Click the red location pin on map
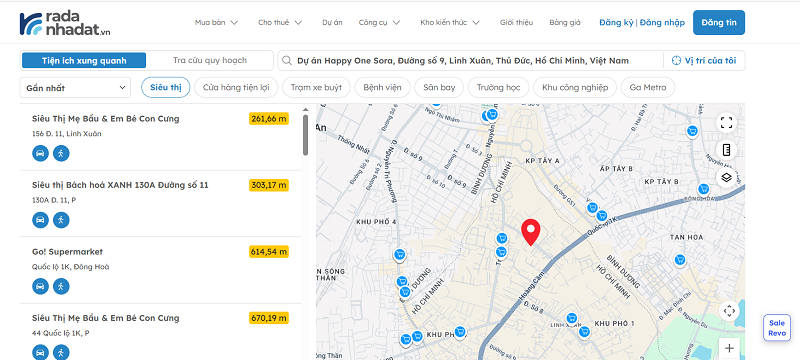Screen dimensions: 800x360 point(531,232)
